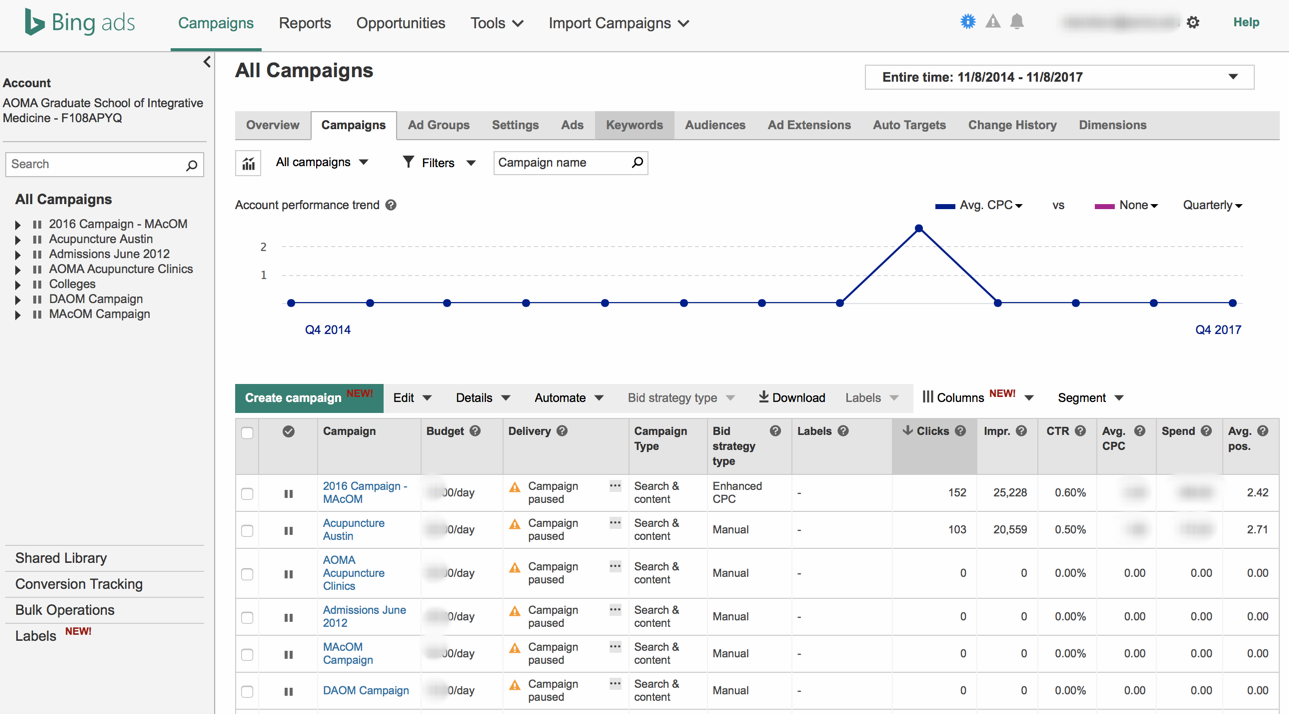Open the Delivery column help icon
Screen dimensions: 1289x714
[x=562, y=431]
